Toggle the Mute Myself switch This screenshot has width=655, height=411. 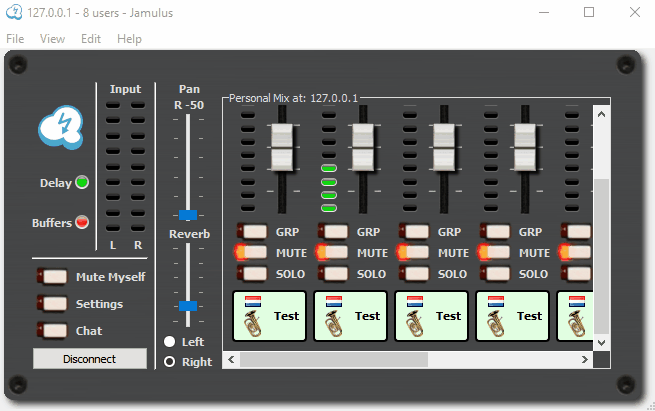coord(52,277)
